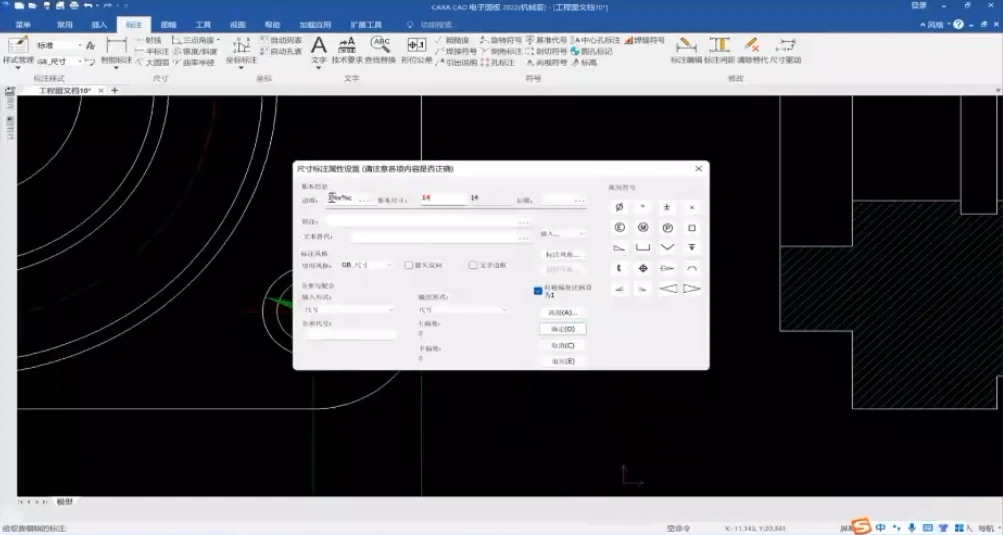Toggle 文字边框 text border checkbox

[x=473, y=265]
